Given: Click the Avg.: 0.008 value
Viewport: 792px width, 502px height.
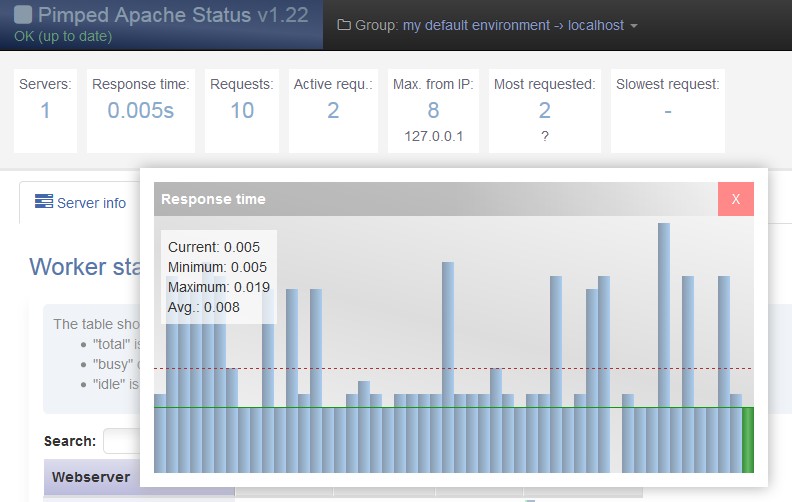Looking at the screenshot, I should coord(204,307).
